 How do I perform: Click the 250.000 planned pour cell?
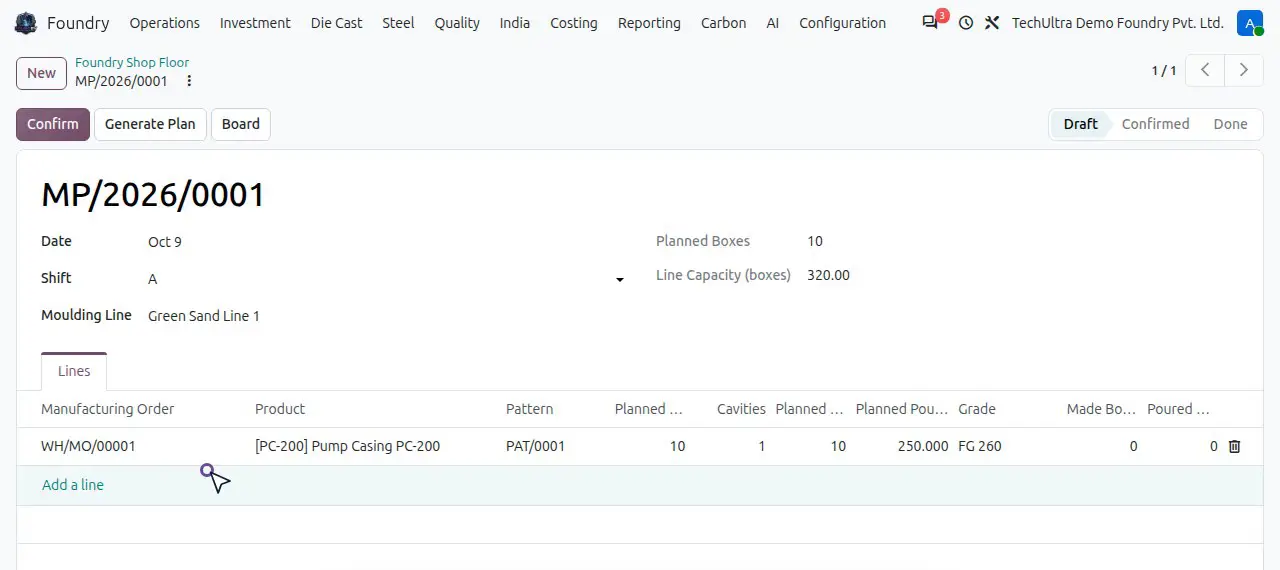point(923,447)
